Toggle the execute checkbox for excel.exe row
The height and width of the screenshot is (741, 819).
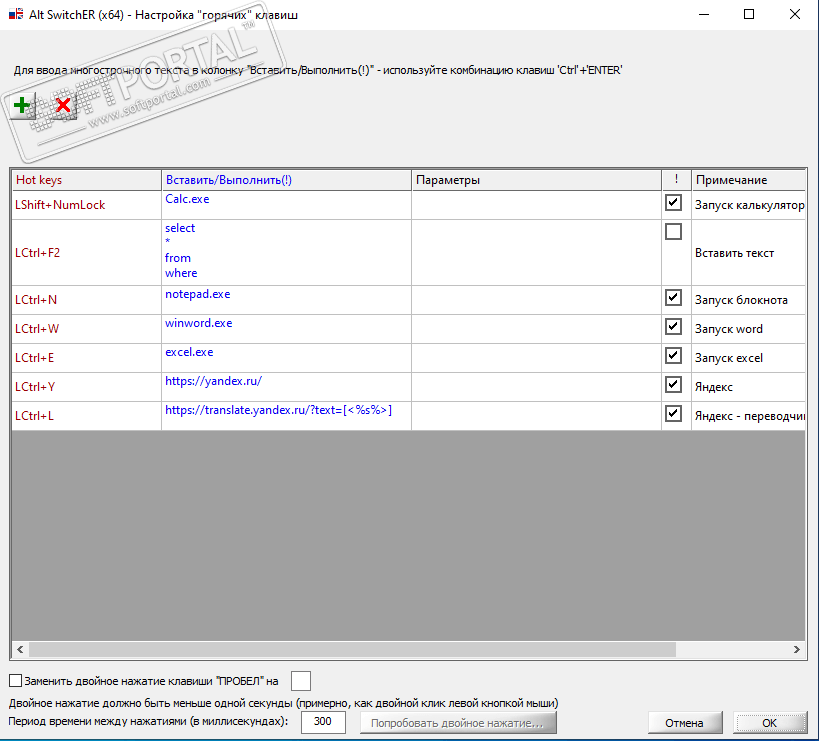click(x=673, y=356)
